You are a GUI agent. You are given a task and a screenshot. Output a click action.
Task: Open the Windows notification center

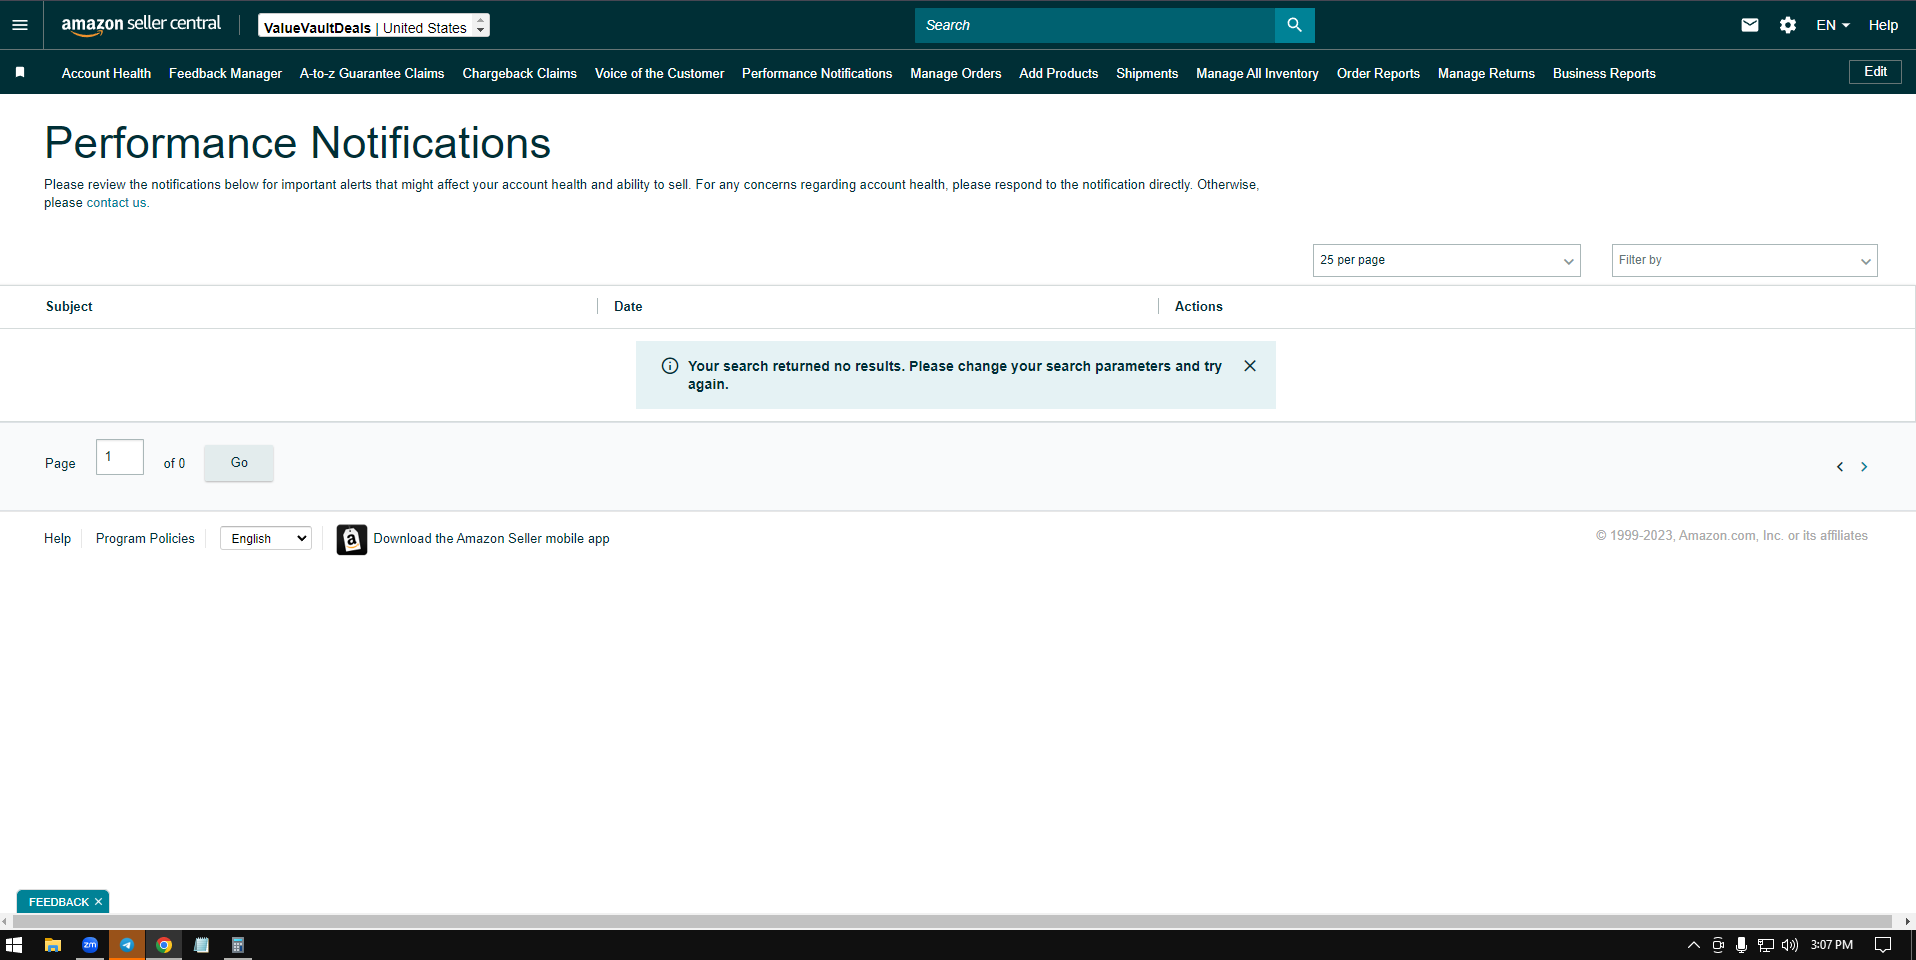coord(1883,945)
